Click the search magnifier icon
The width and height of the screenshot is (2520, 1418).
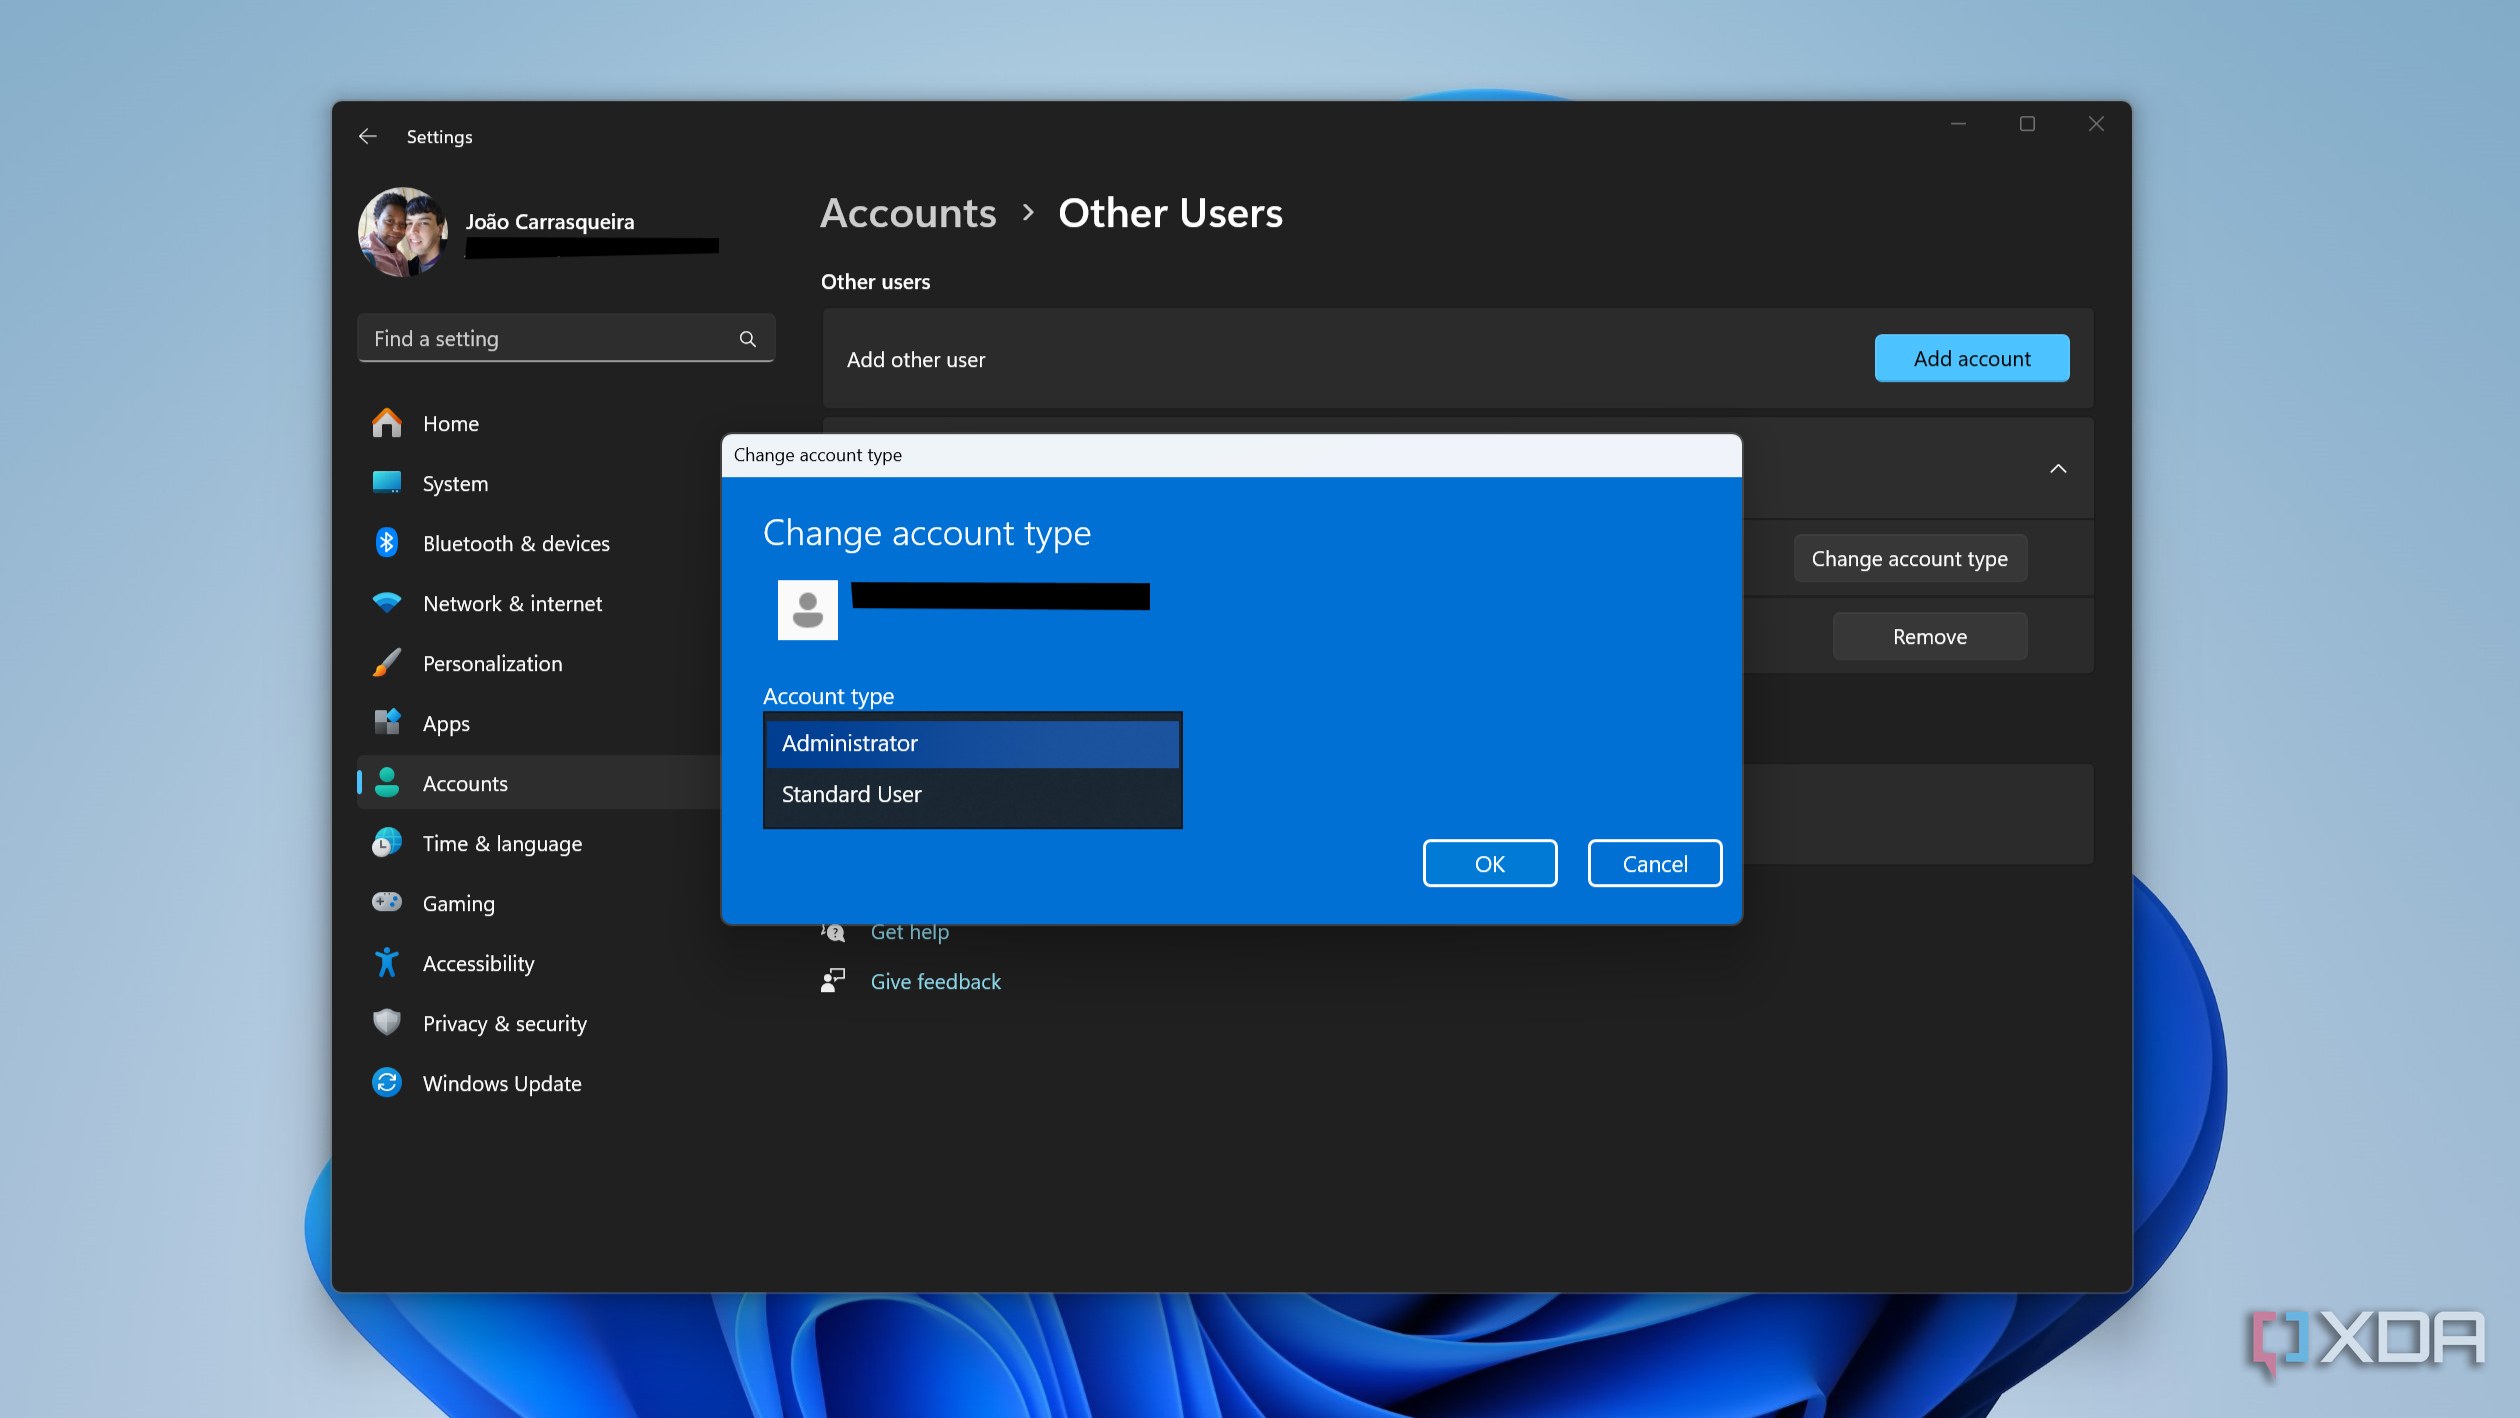coord(747,338)
